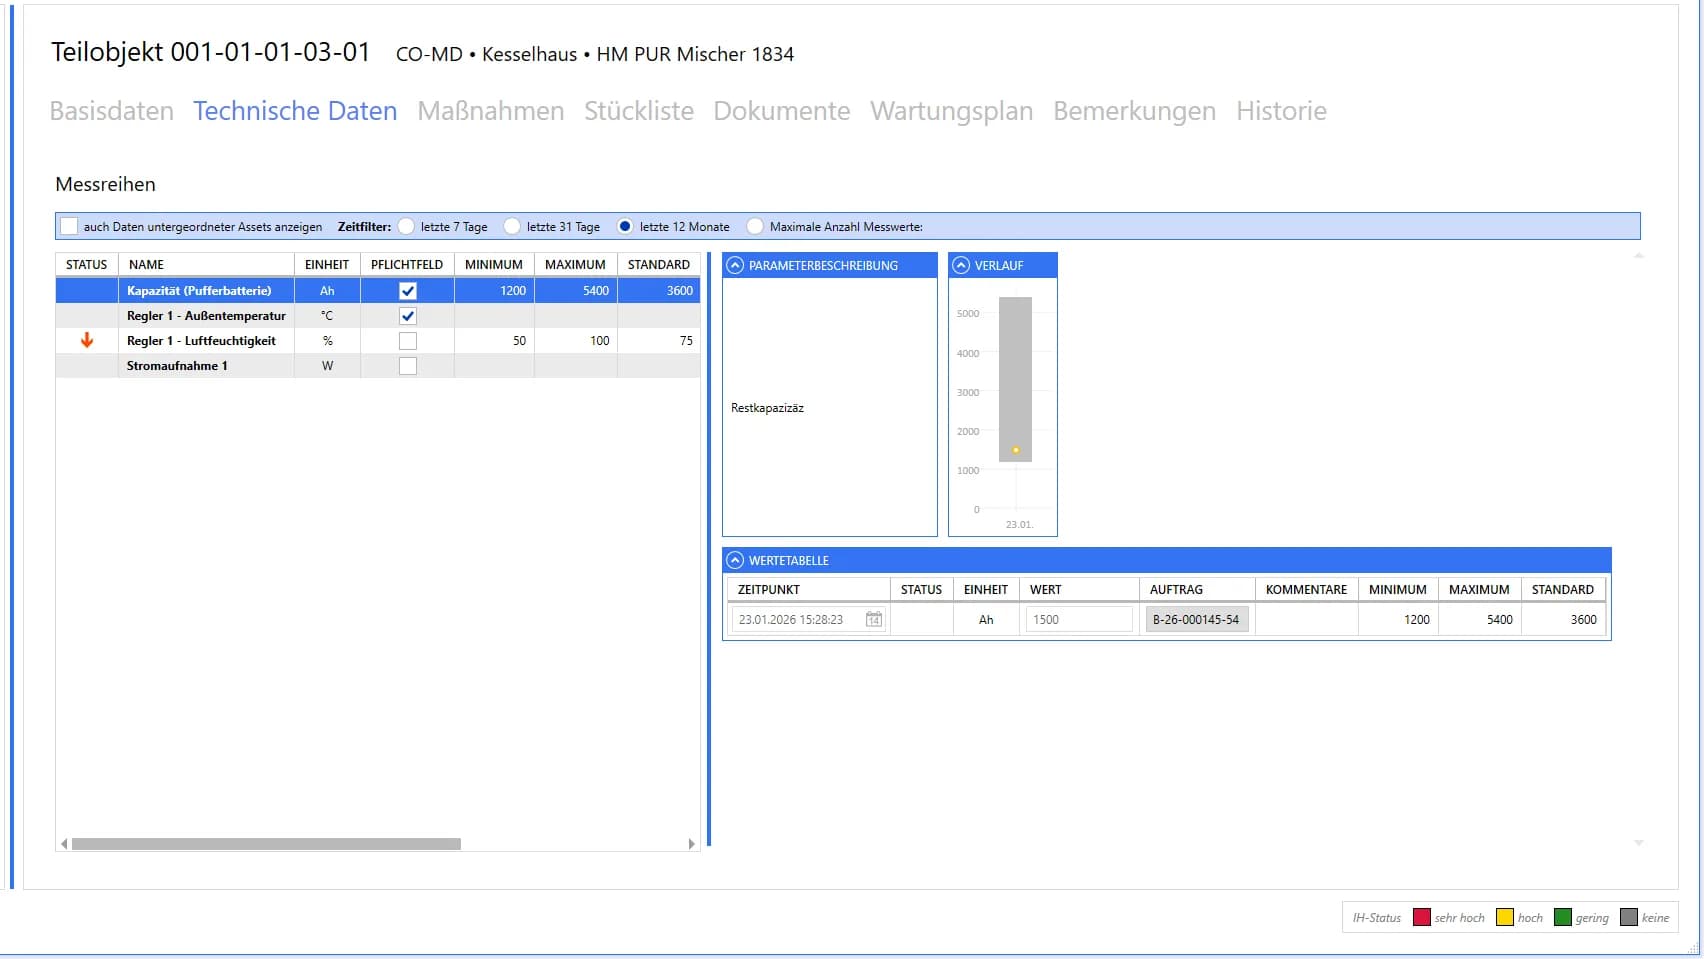The width and height of the screenshot is (1704, 959).
Task: Click the gering green status indicator
Action: tap(1564, 917)
